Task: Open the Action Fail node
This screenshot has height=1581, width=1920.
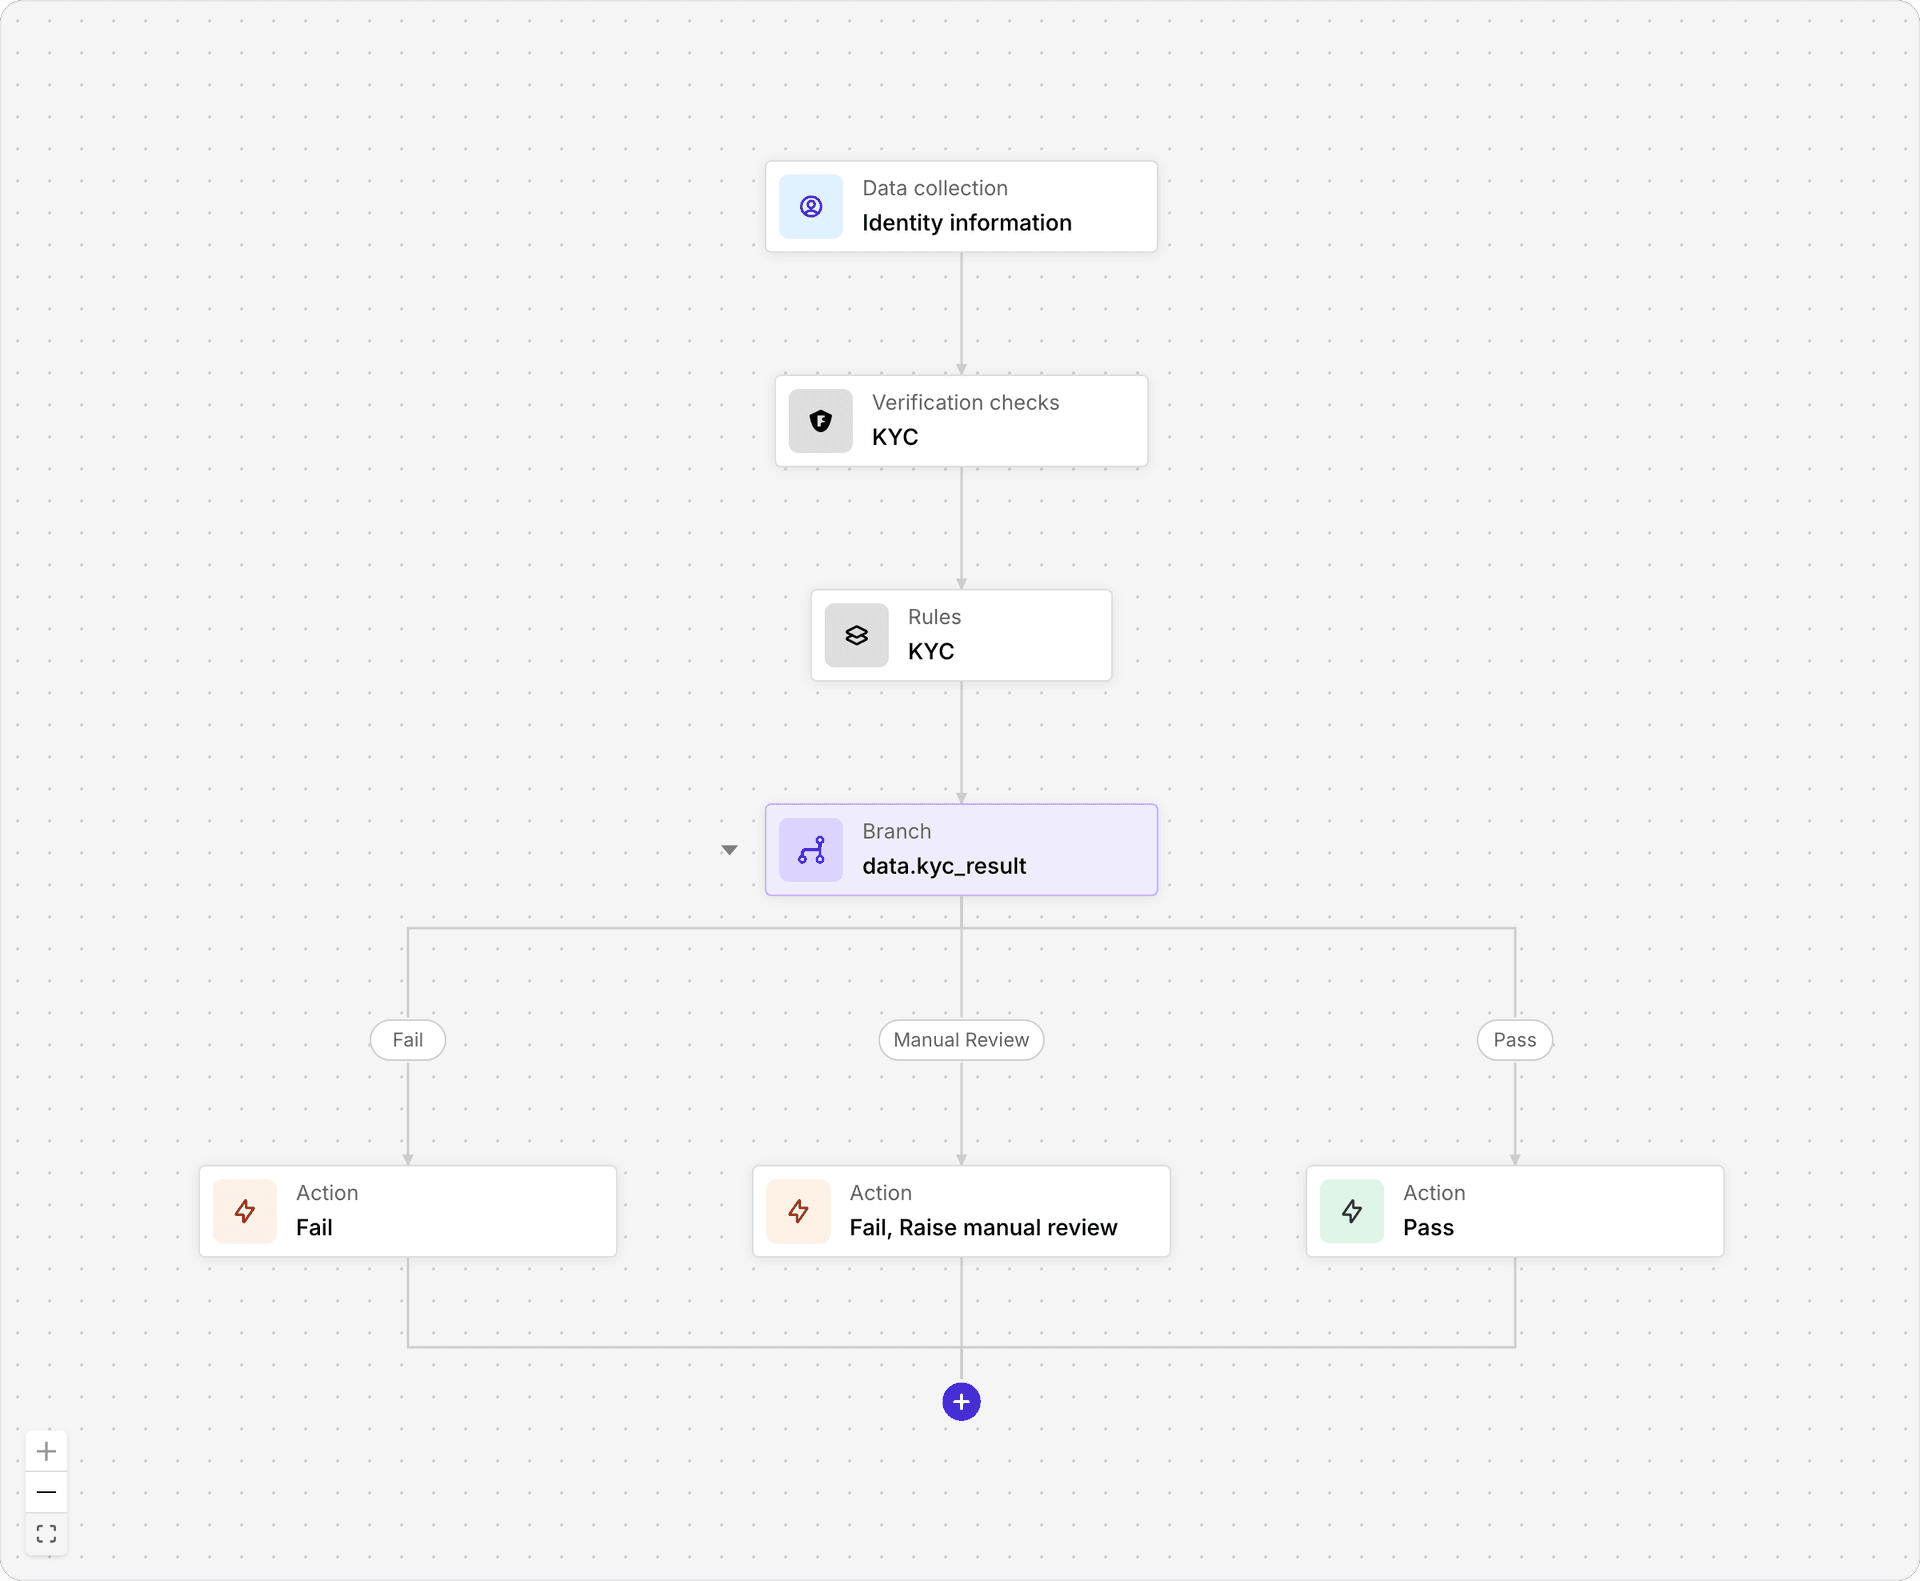Action: pyautogui.click(x=408, y=1211)
